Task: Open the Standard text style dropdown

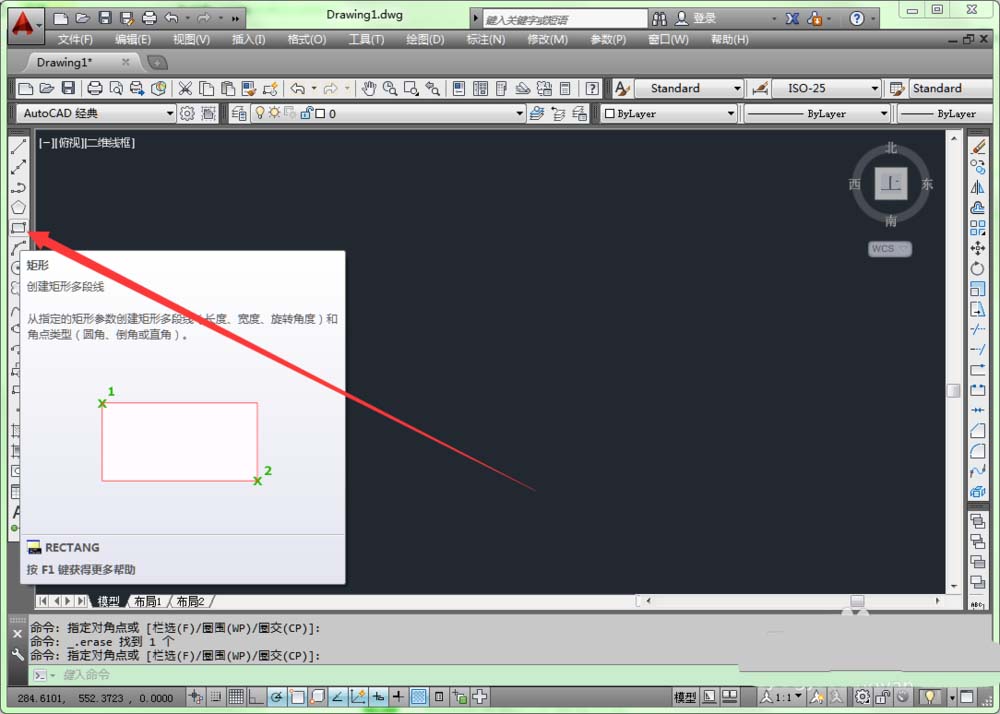Action: [689, 88]
